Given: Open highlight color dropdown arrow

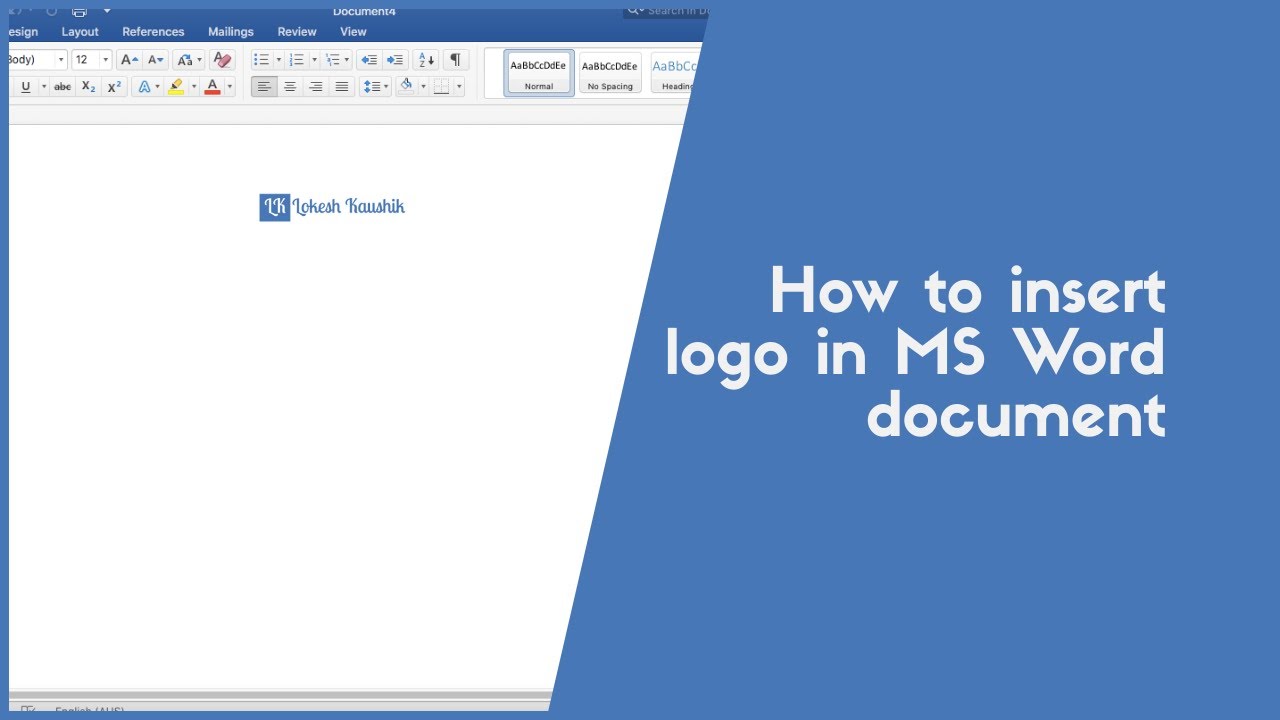Looking at the screenshot, I should (194, 87).
